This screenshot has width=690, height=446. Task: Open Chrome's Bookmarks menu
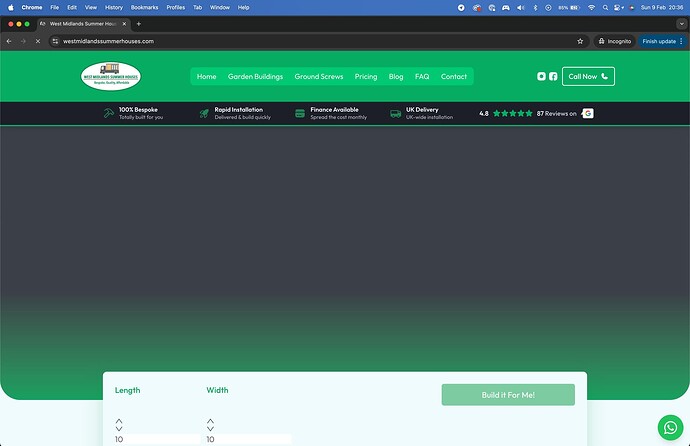144,7
